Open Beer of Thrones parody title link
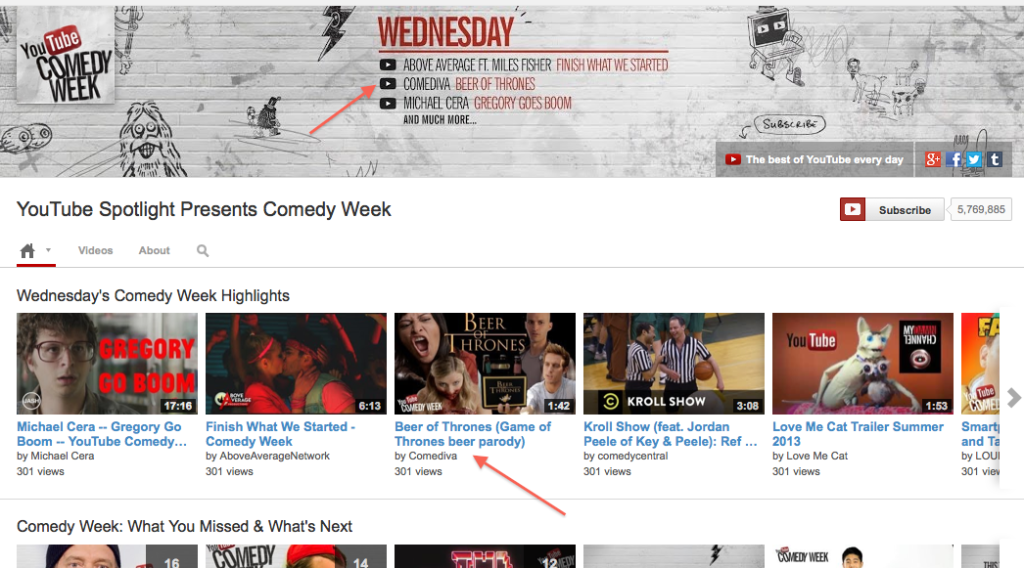This screenshot has width=1024, height=568. click(472, 434)
